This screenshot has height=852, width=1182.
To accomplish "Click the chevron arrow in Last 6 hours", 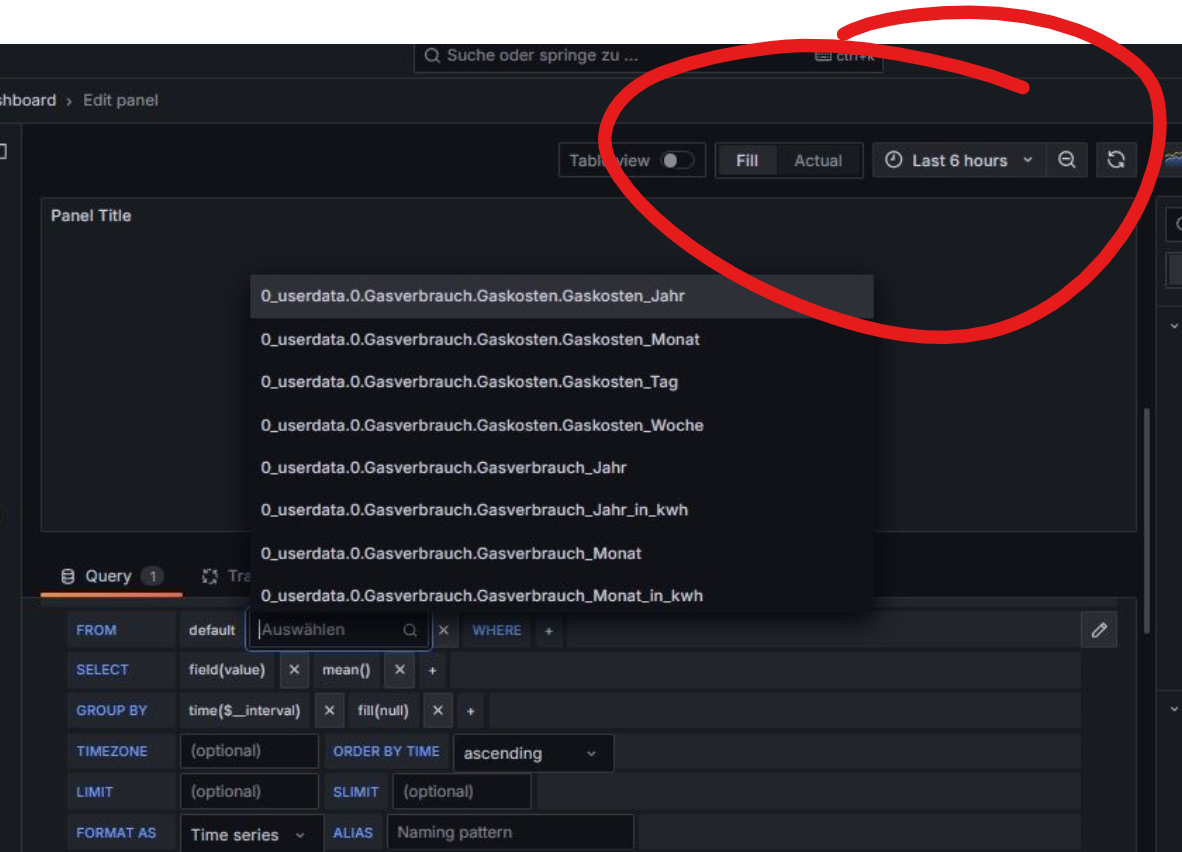I will tap(1027, 161).
